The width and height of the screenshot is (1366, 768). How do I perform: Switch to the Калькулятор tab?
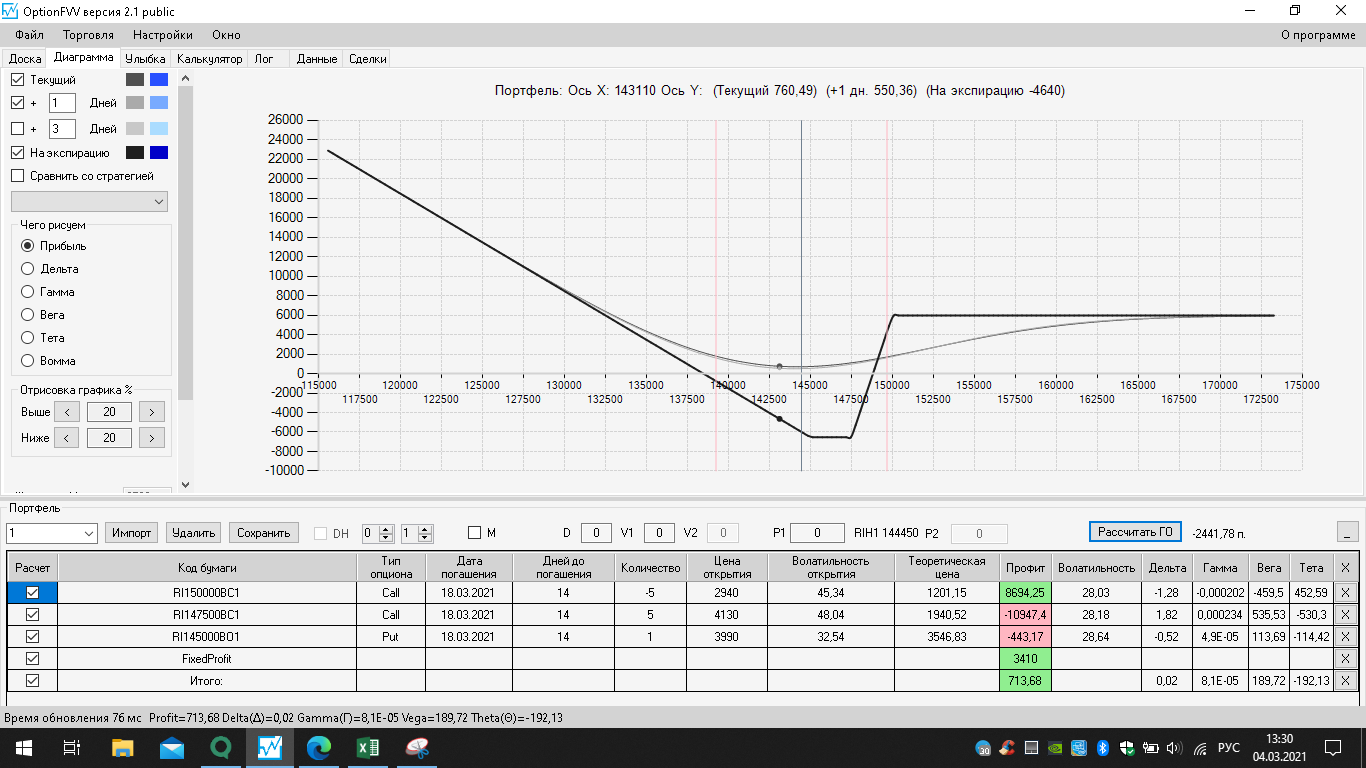point(210,59)
